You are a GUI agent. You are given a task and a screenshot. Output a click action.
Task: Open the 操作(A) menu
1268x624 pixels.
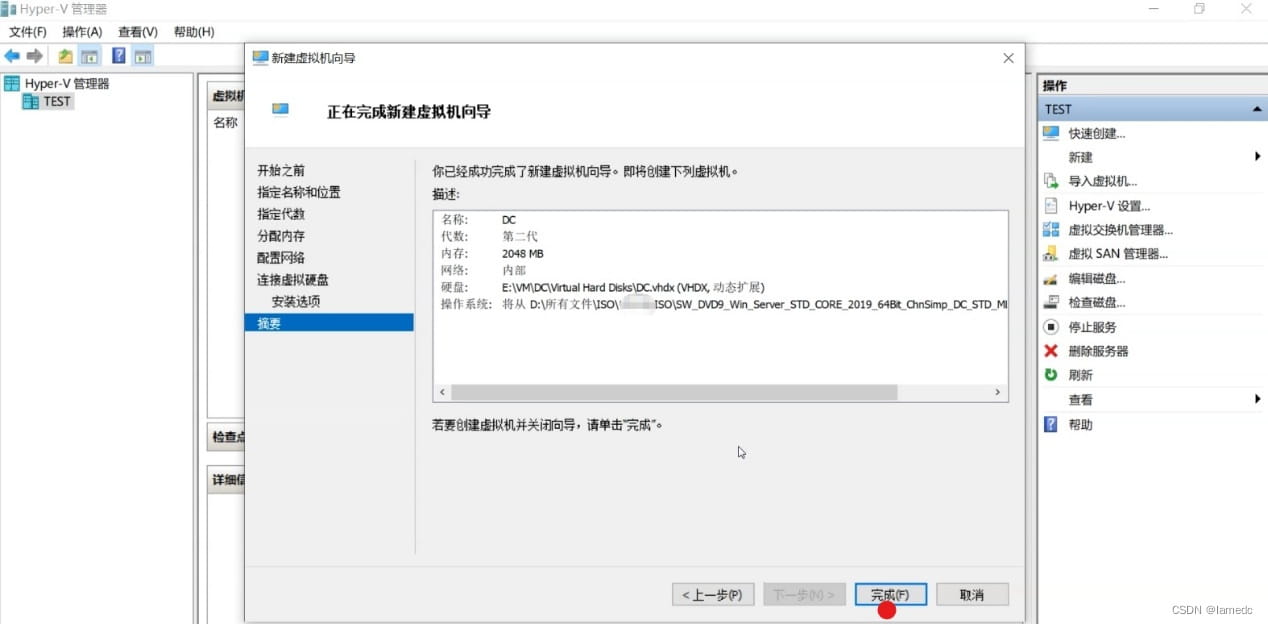[x=82, y=32]
